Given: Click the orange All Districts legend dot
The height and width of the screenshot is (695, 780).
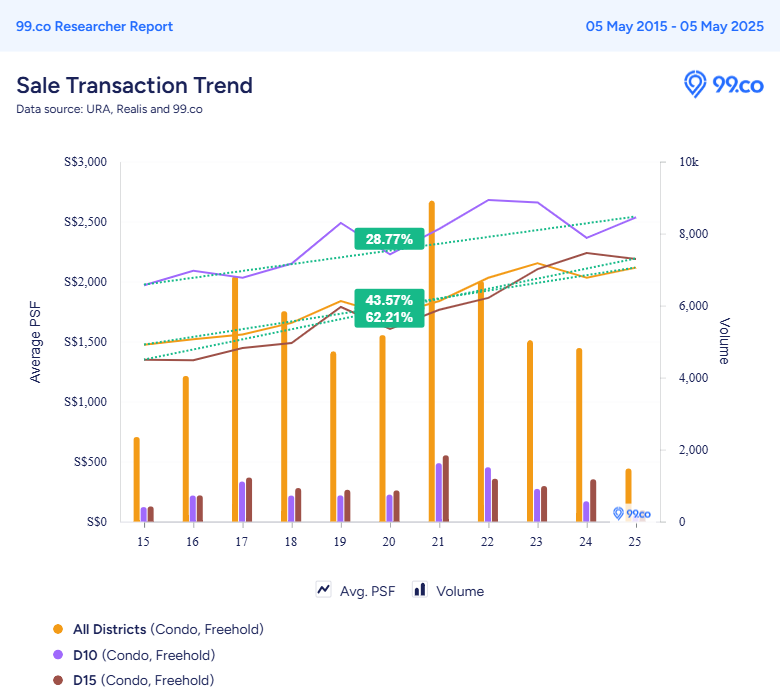Looking at the screenshot, I should tap(58, 629).
